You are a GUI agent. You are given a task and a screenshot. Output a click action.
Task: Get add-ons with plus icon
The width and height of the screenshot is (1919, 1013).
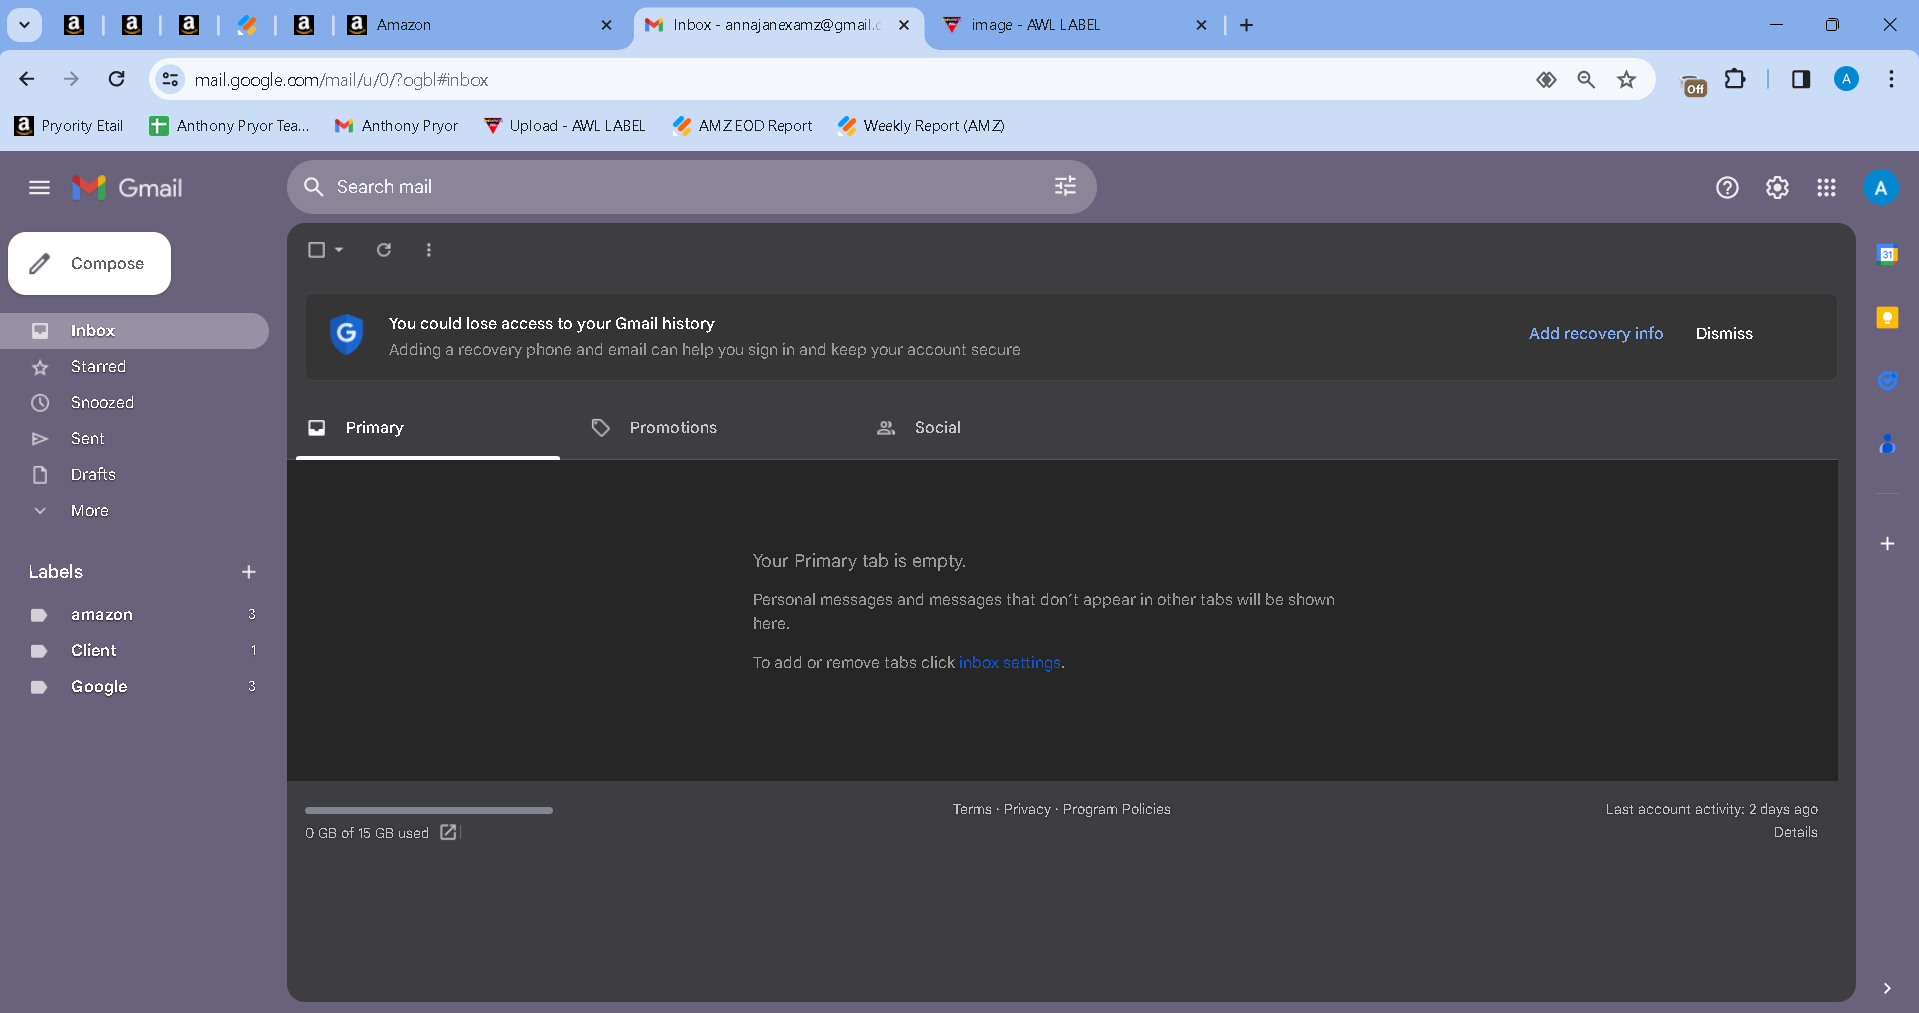[x=1887, y=543]
